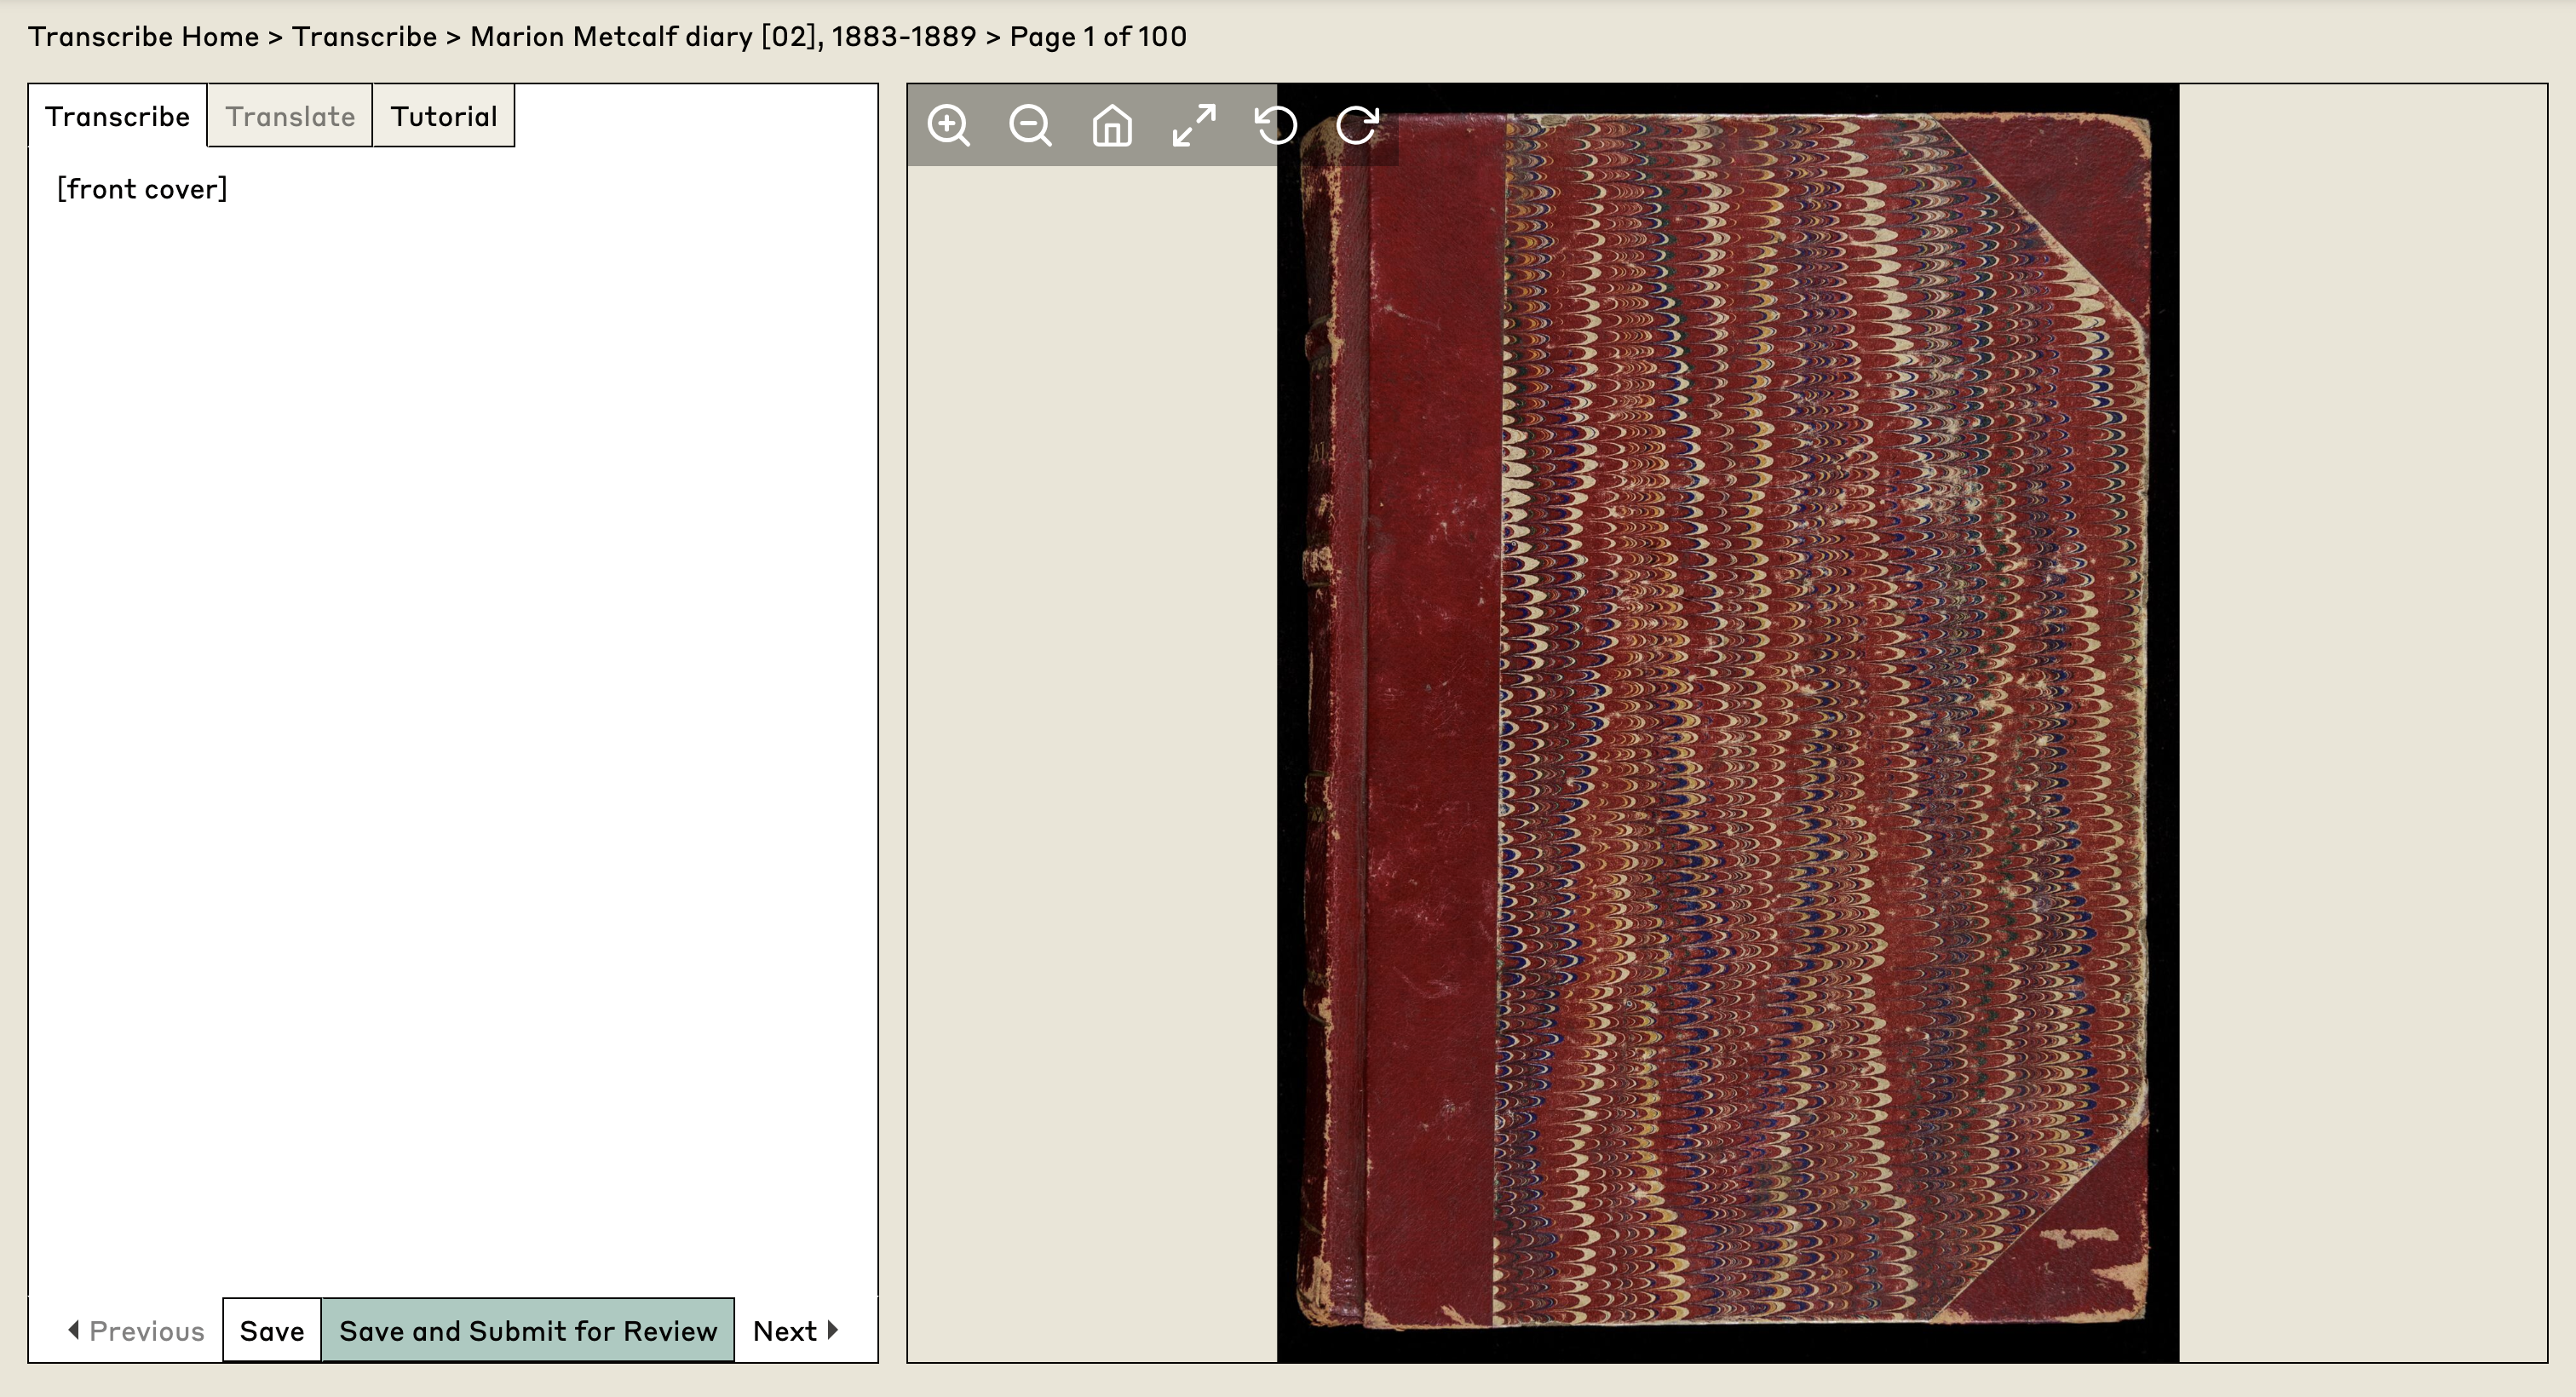Reset image view with home icon
The image size is (2576, 1397).
pos(1112,125)
